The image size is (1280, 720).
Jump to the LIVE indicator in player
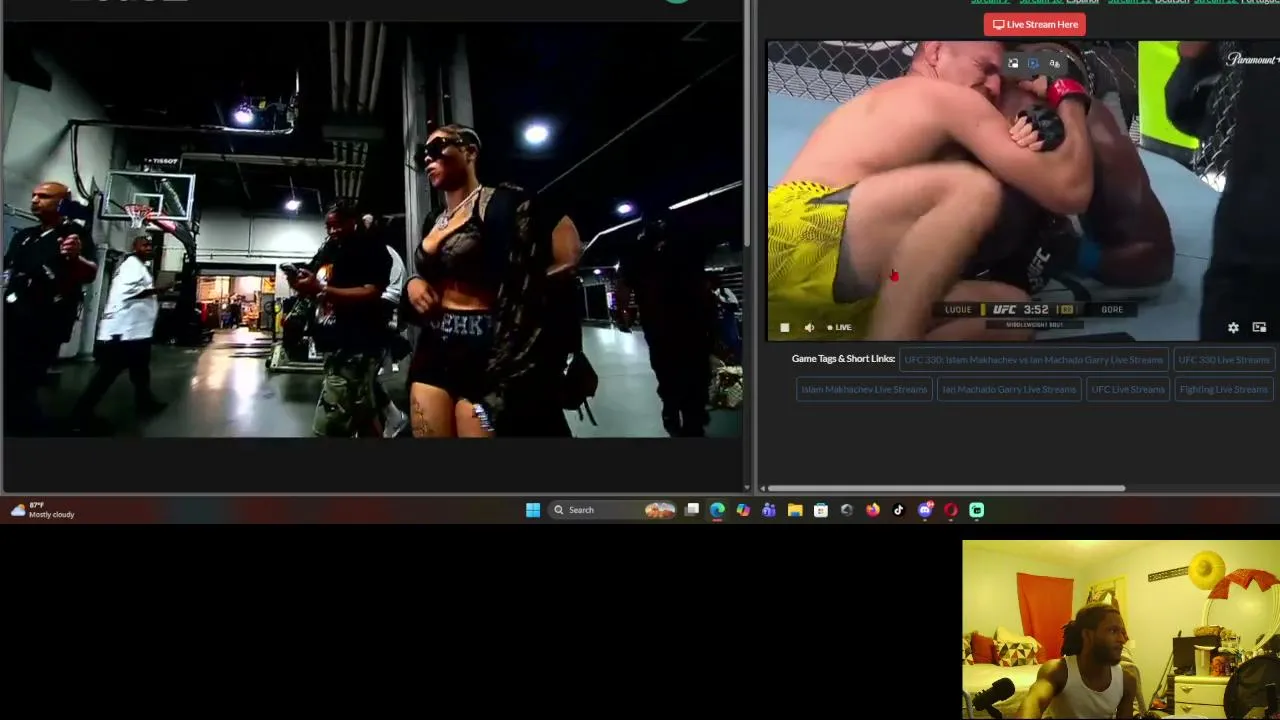[x=840, y=327]
